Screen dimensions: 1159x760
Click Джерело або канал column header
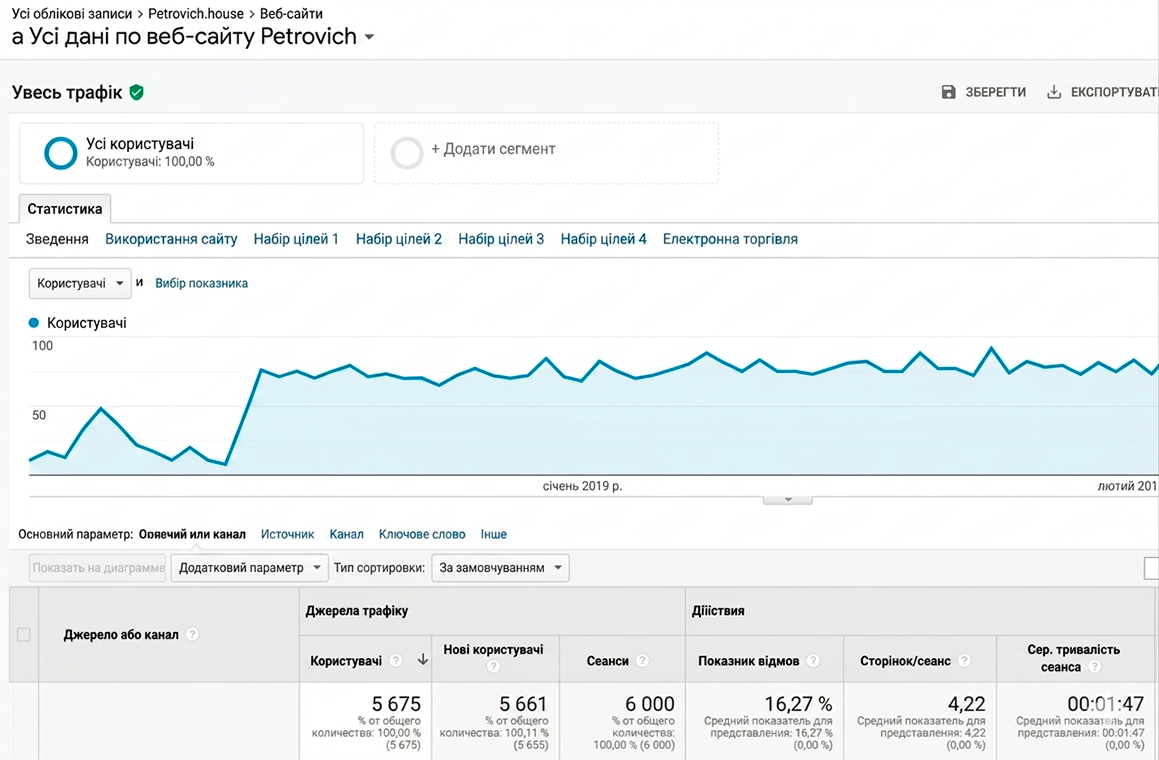tap(121, 634)
